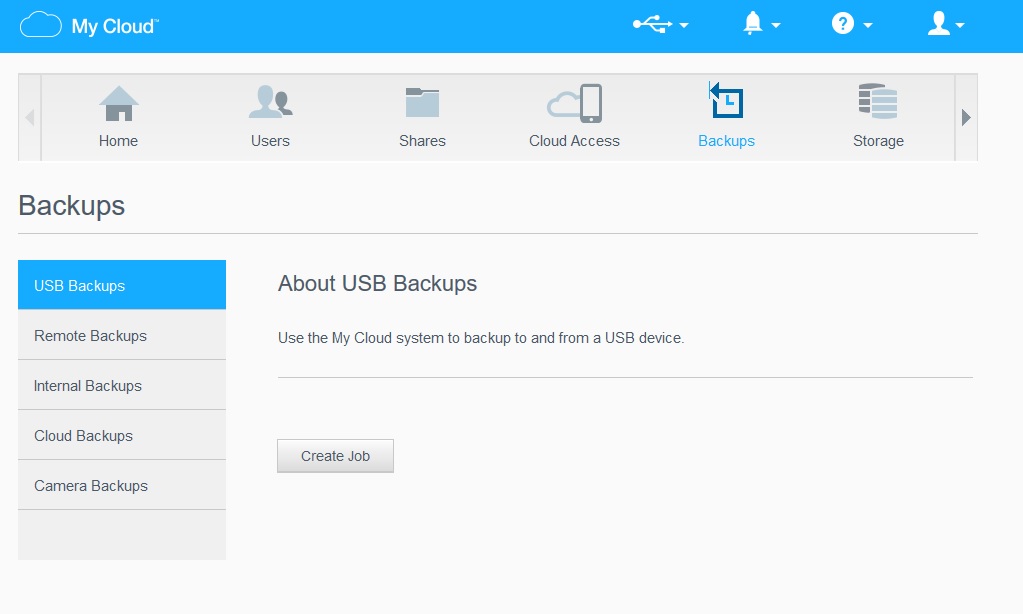
Task: Open the Storage disks icon
Action: click(878, 101)
